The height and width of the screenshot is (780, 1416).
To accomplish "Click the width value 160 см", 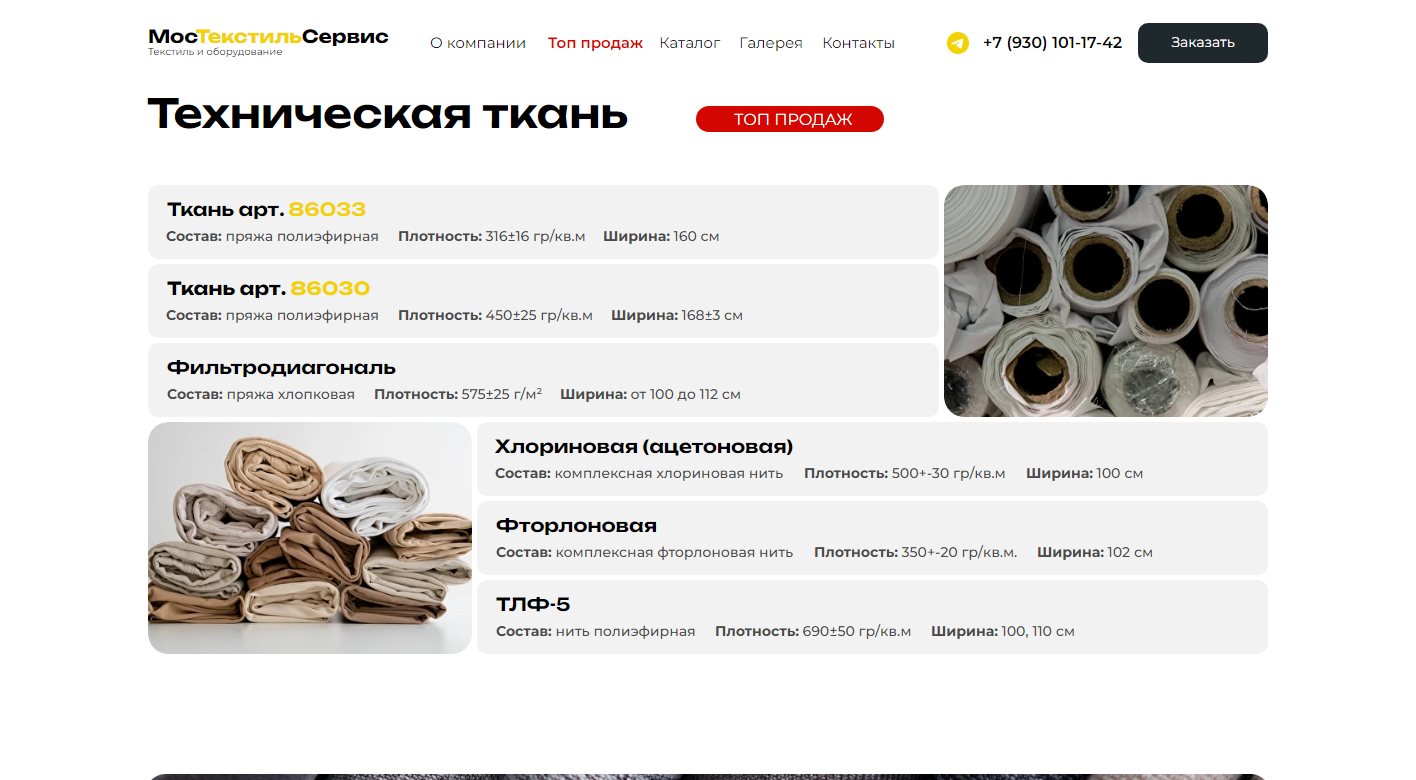I will point(696,237).
